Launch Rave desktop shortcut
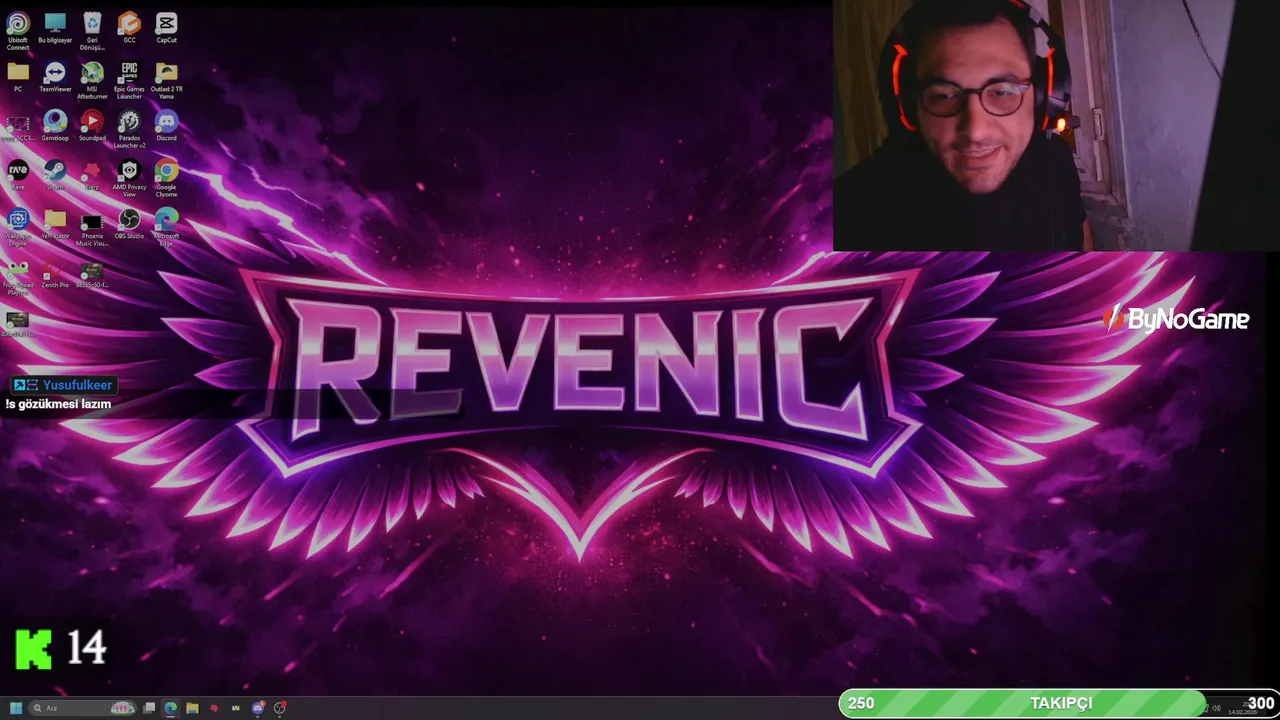This screenshot has height=720, width=1280. pyautogui.click(x=18, y=175)
